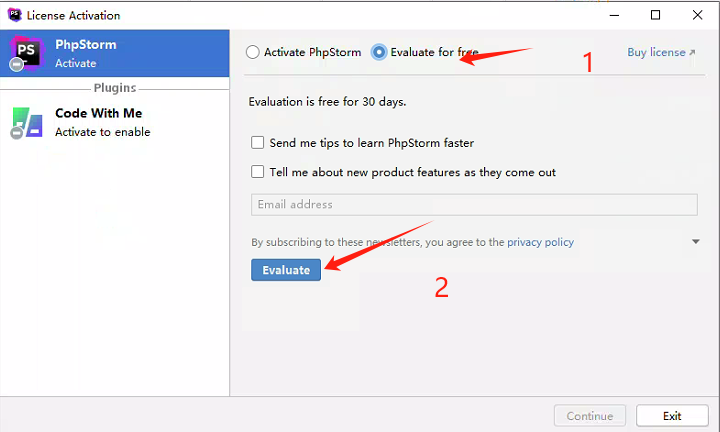Open the privacy policy link
The height and width of the screenshot is (432, 720).
click(540, 242)
